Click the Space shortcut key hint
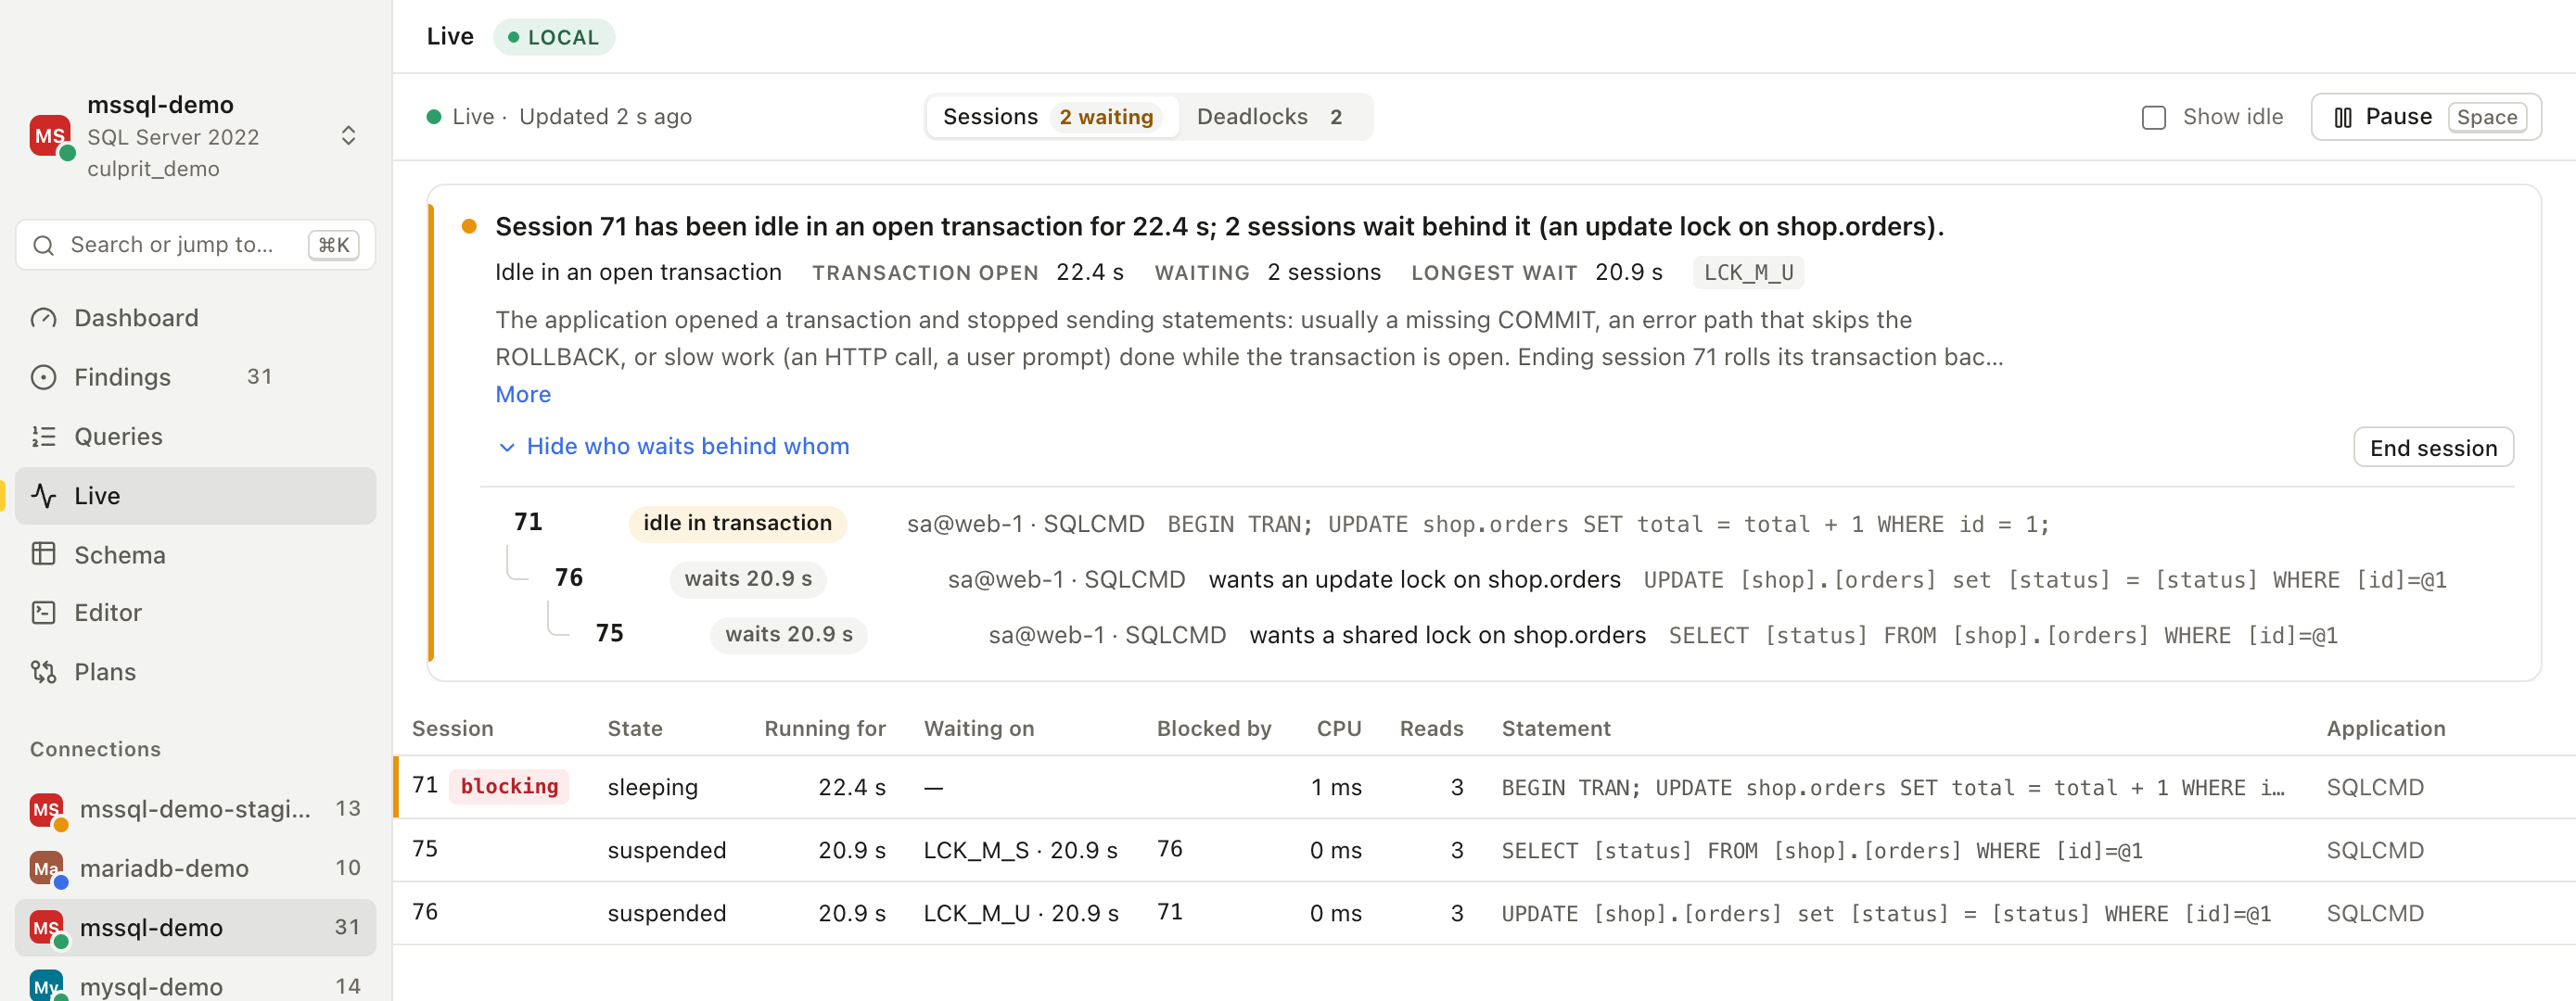The width and height of the screenshot is (2576, 1001). click(2487, 117)
